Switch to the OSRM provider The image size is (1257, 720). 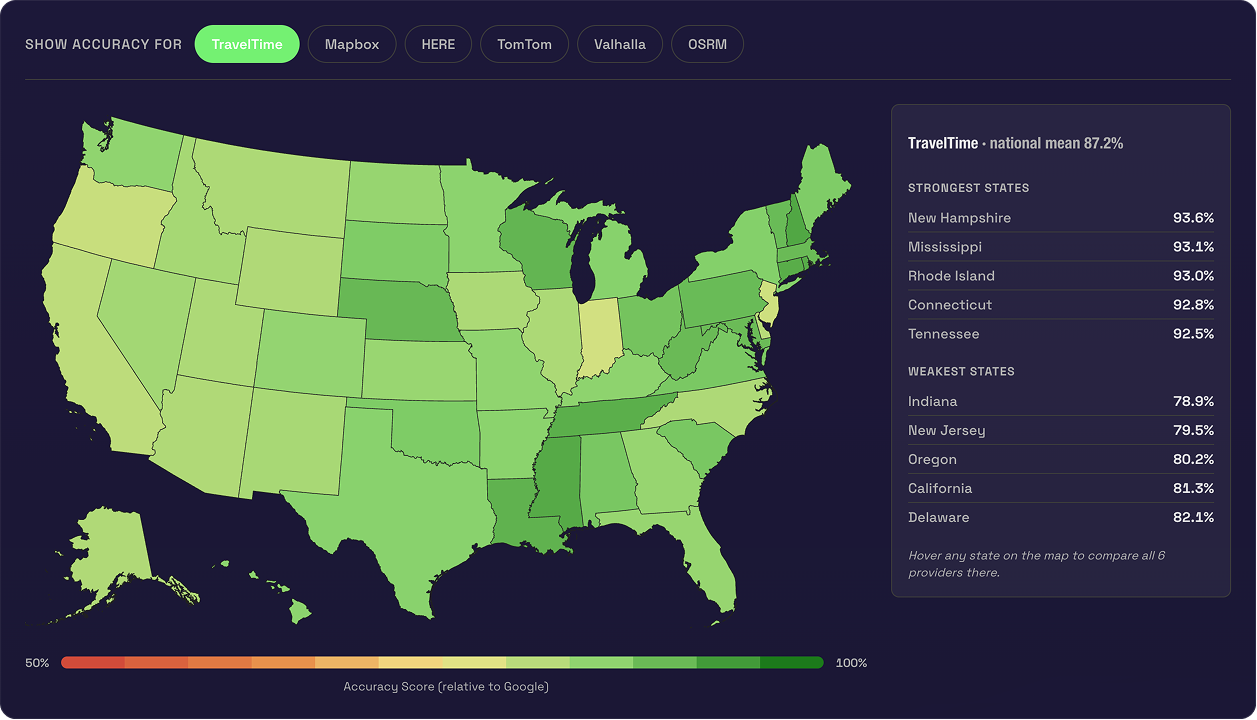pyautogui.click(x=707, y=44)
